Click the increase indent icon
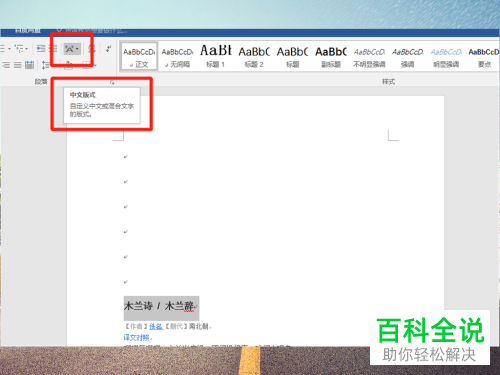The height and width of the screenshot is (375, 500). tap(53, 49)
